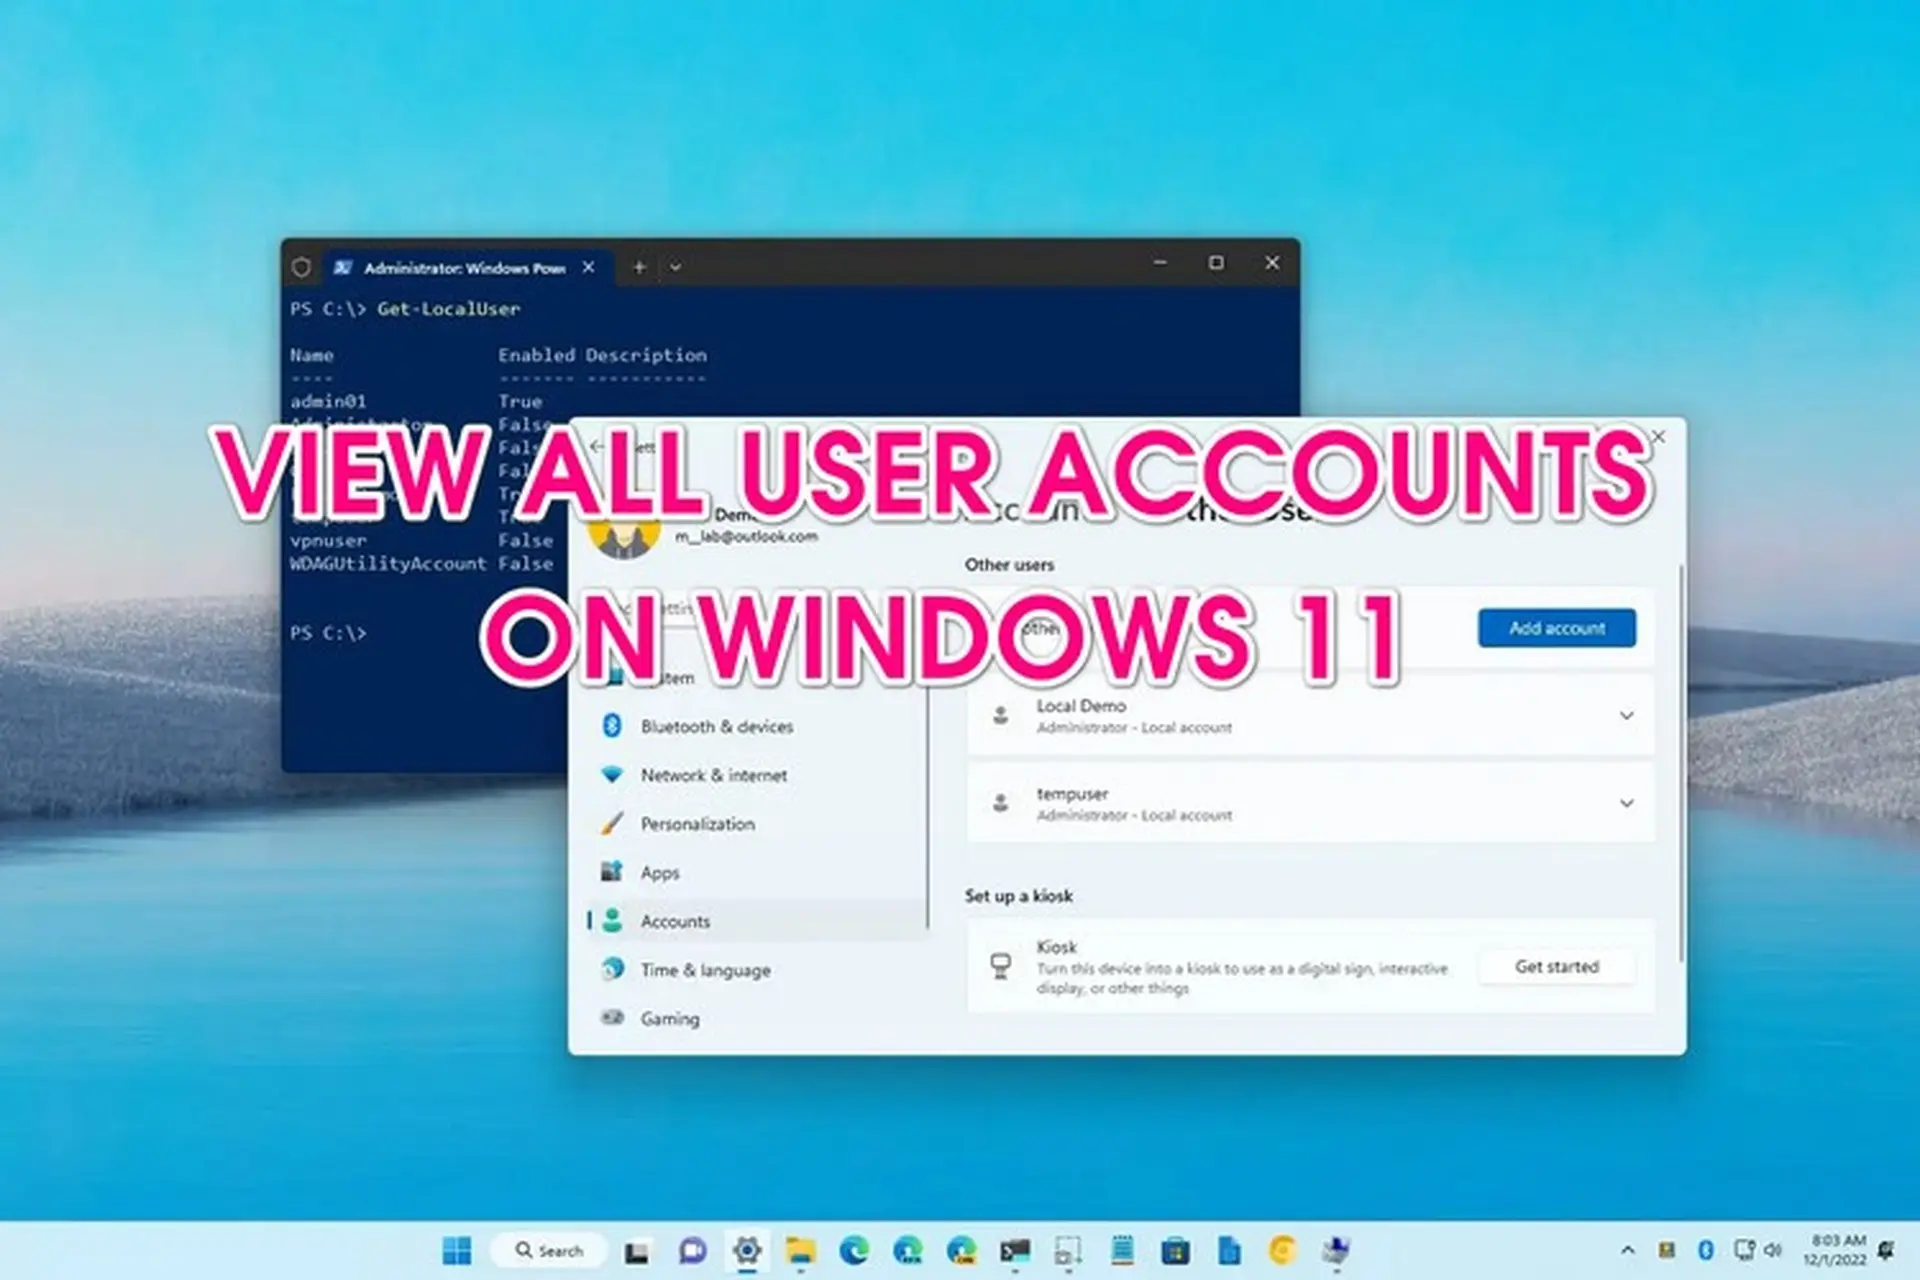Click the Accounts person icon in the sidebar
The width and height of the screenshot is (1920, 1280).
click(612, 920)
